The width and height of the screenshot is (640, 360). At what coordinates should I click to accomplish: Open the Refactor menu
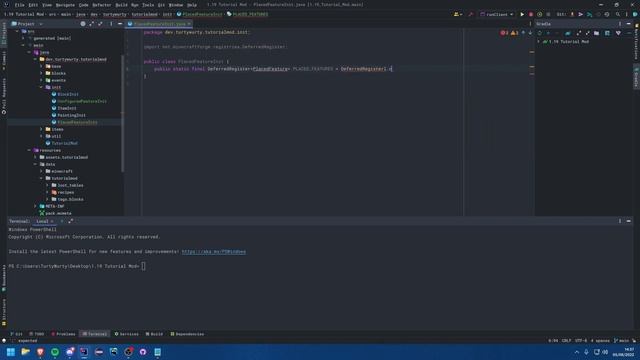pos(102,5)
